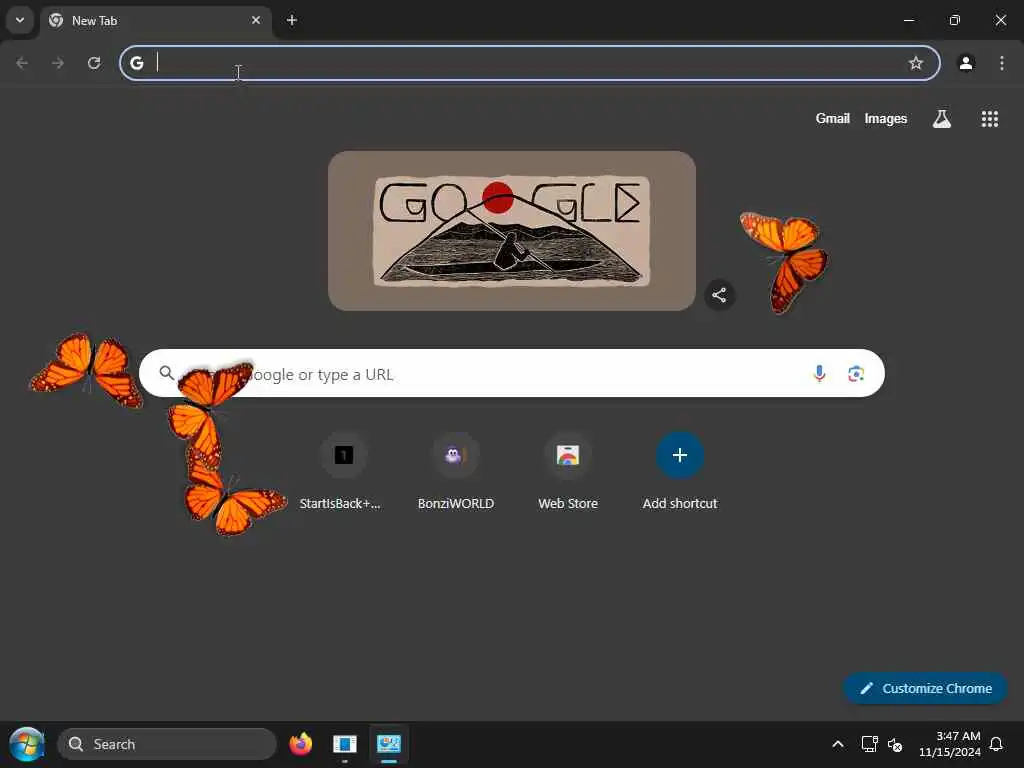The width and height of the screenshot is (1024, 768).
Task: Open Google Images link
Action: coord(886,118)
